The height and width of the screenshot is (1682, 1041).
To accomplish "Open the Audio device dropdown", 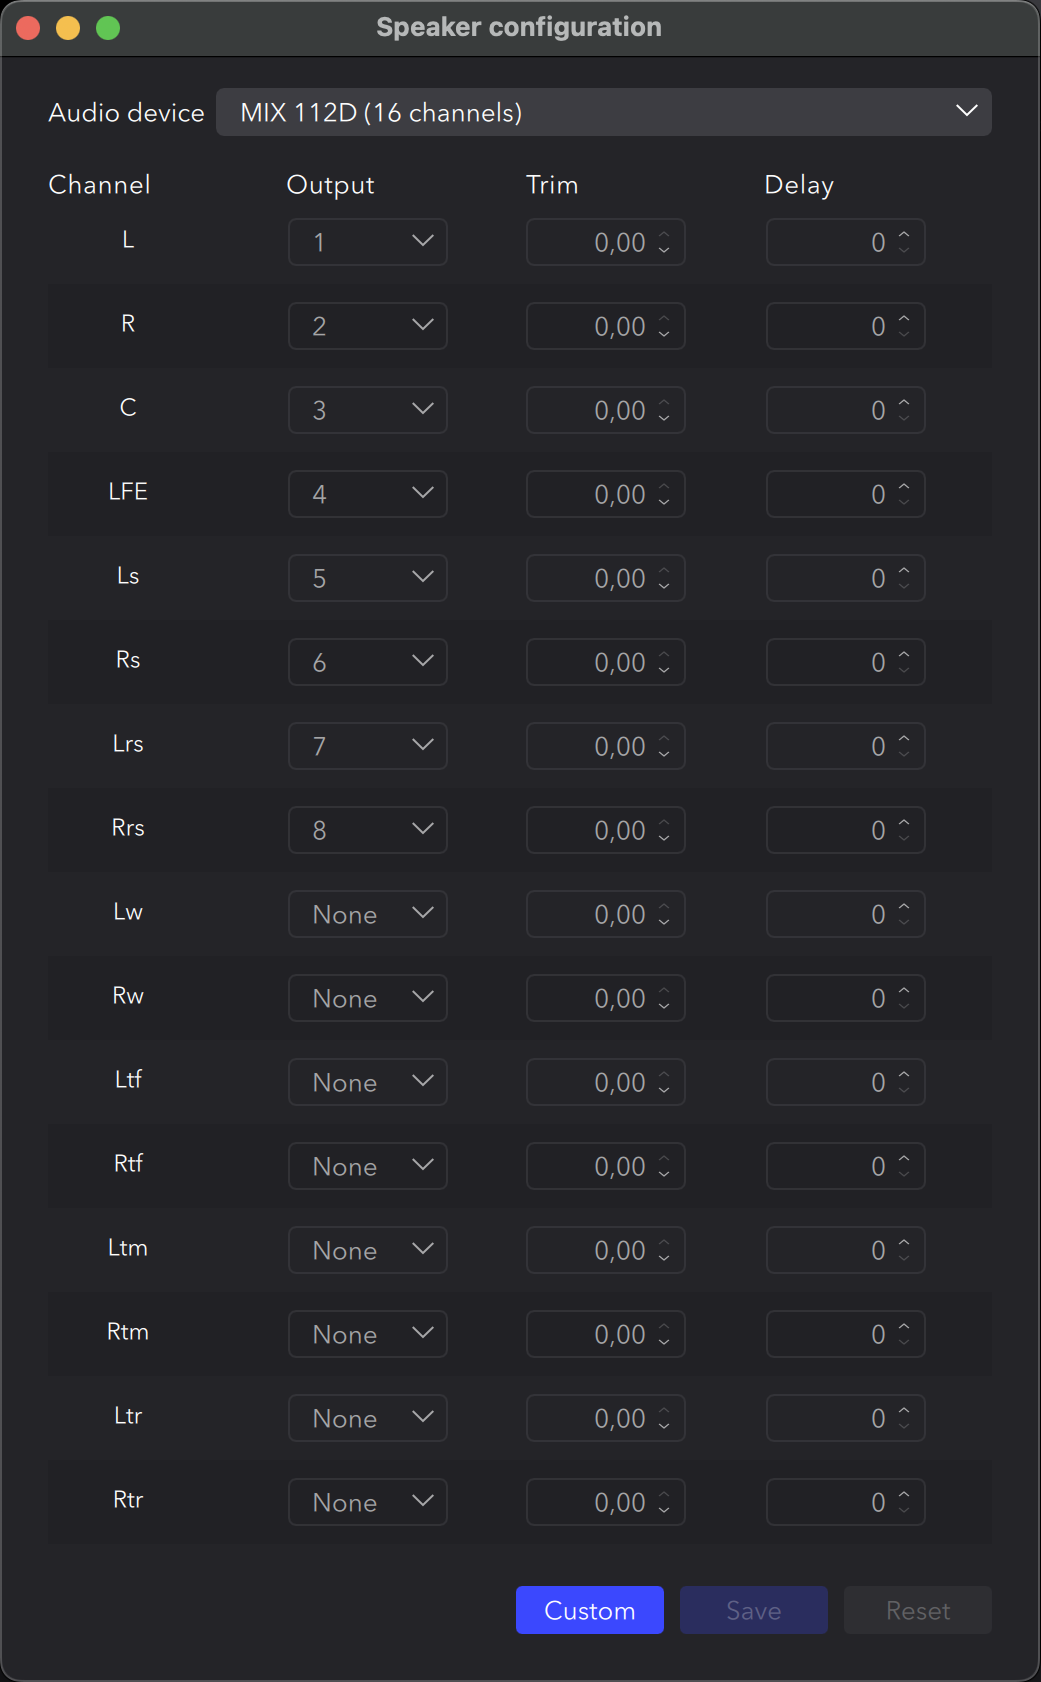I will 603,112.
